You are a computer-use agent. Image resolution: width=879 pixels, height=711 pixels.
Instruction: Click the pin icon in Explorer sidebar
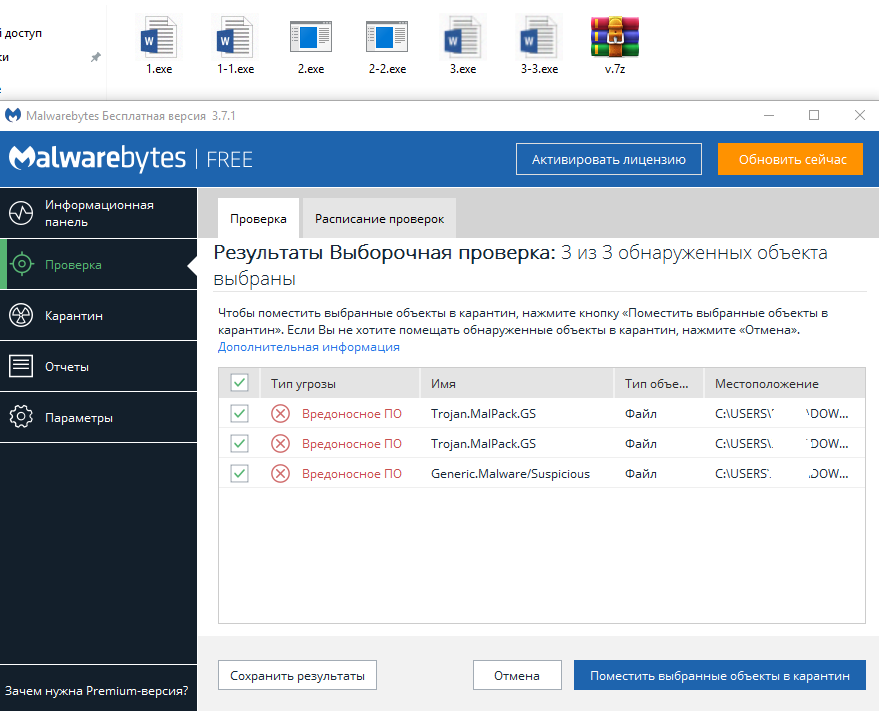pos(96,57)
